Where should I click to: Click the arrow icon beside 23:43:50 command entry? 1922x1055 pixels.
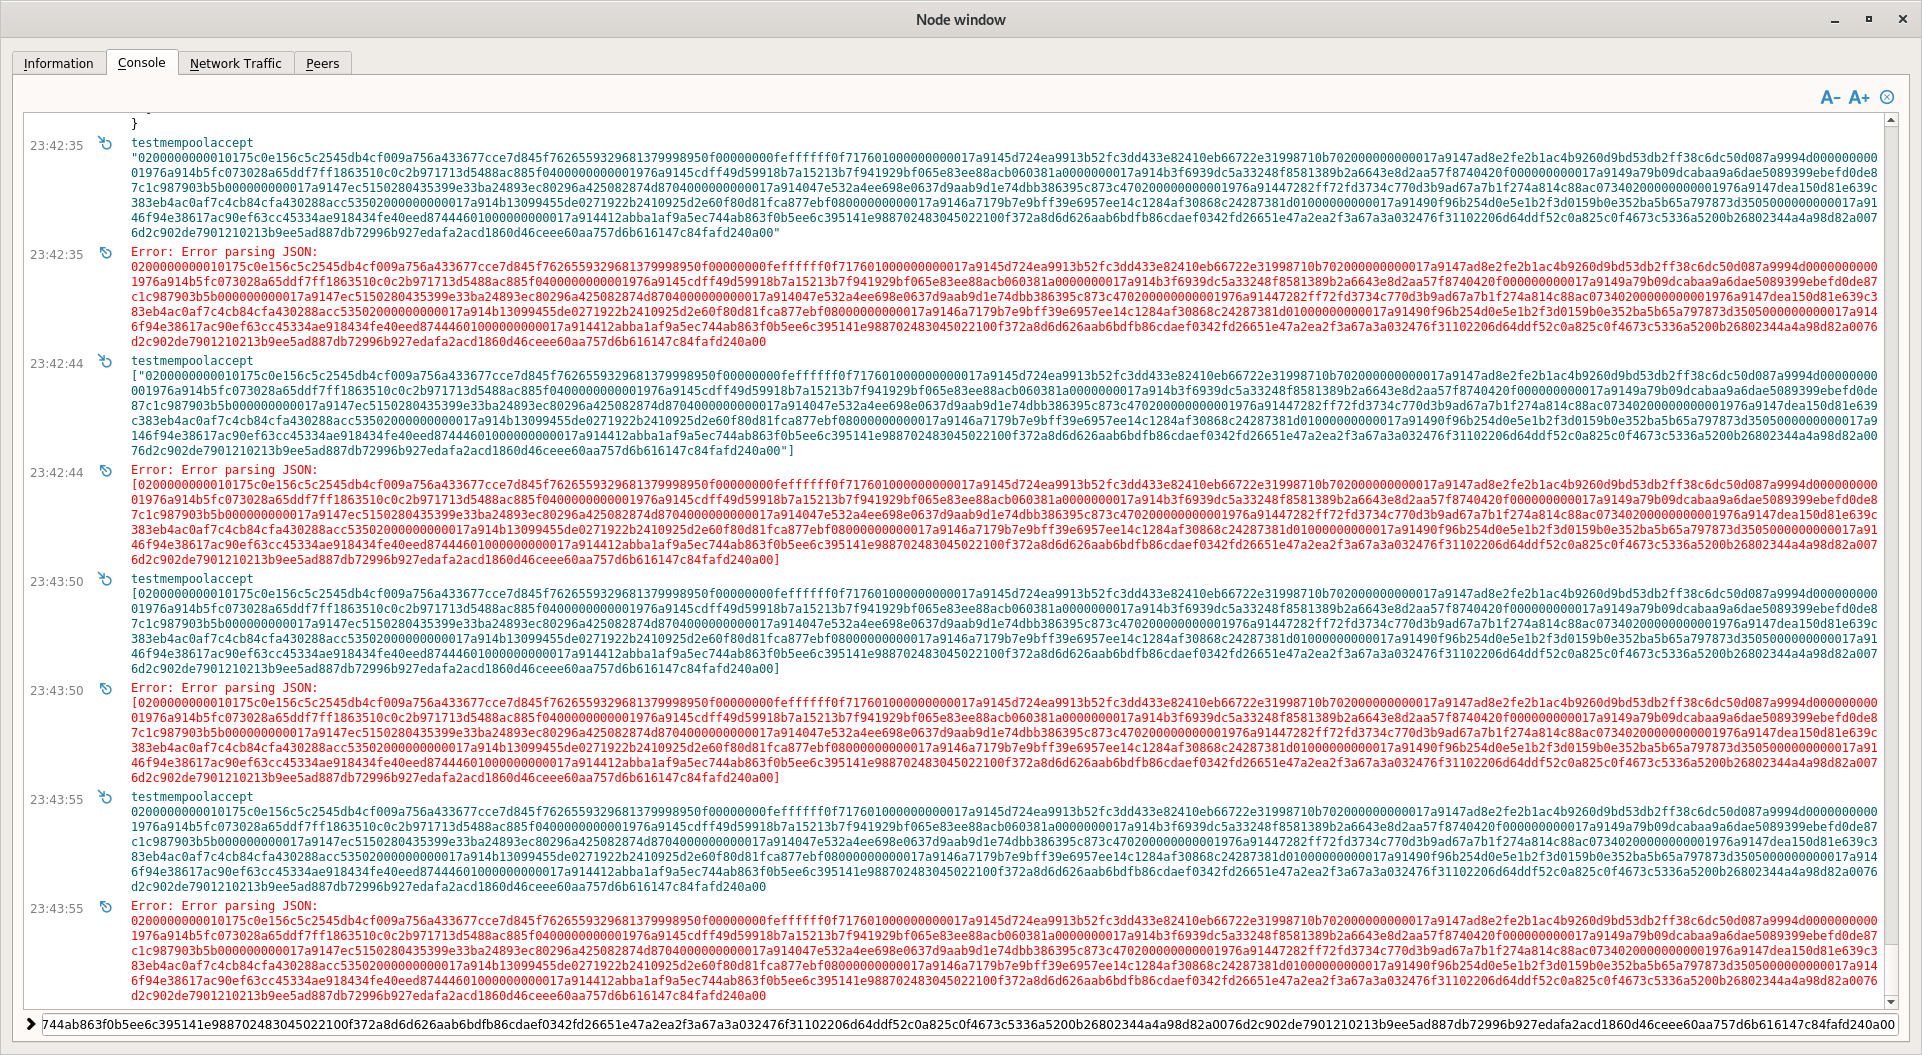(104, 580)
